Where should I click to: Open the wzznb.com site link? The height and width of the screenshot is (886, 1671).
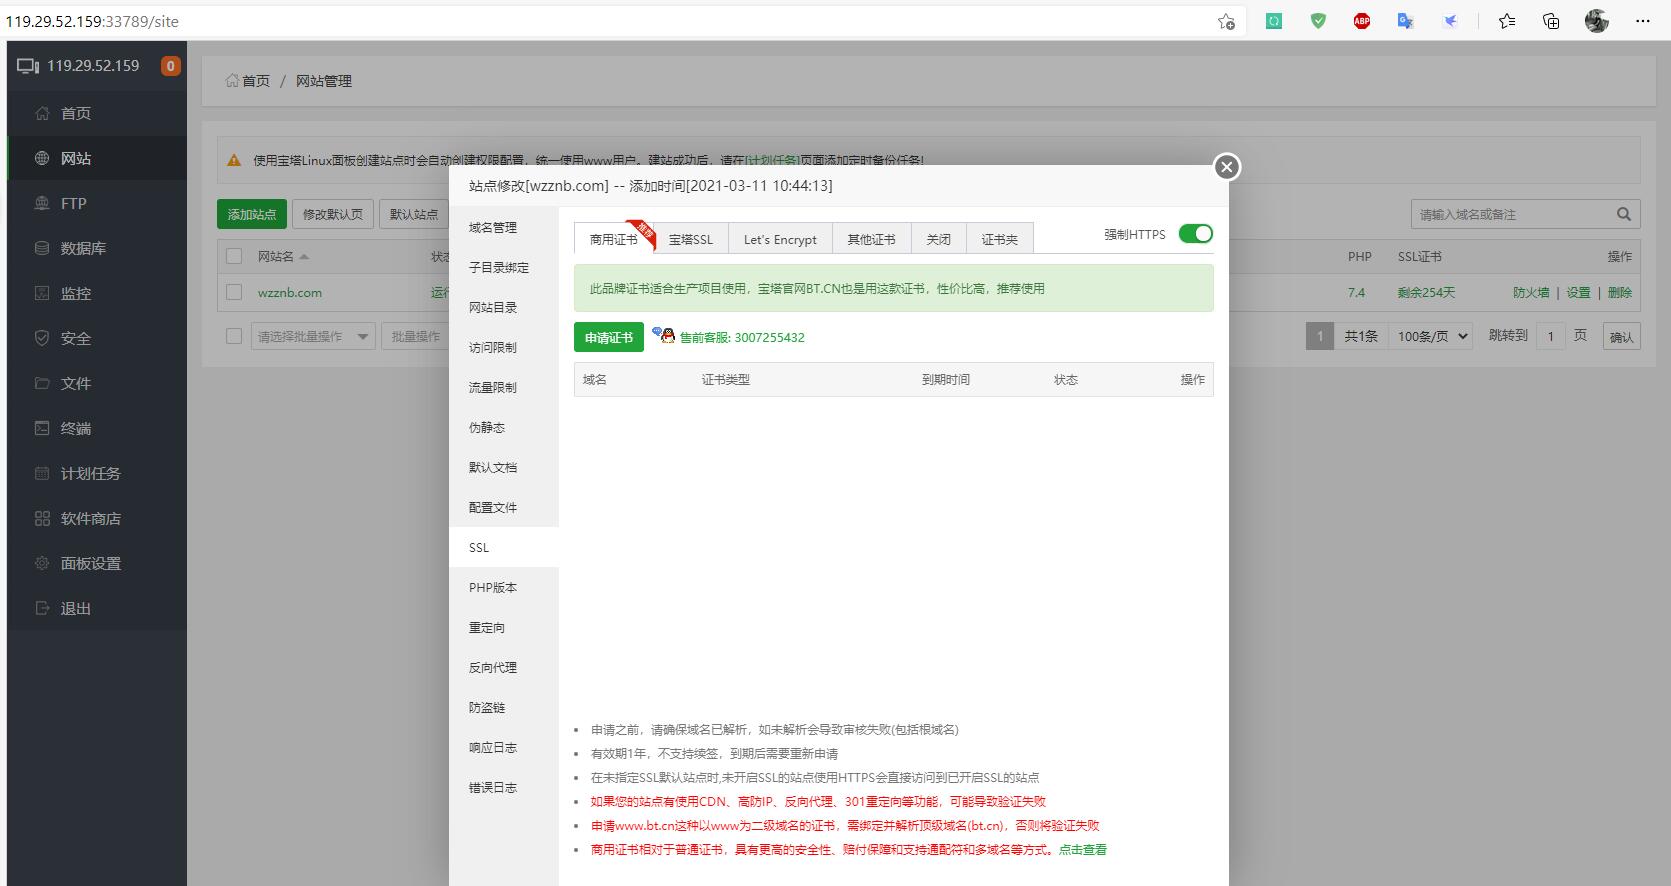(x=290, y=293)
